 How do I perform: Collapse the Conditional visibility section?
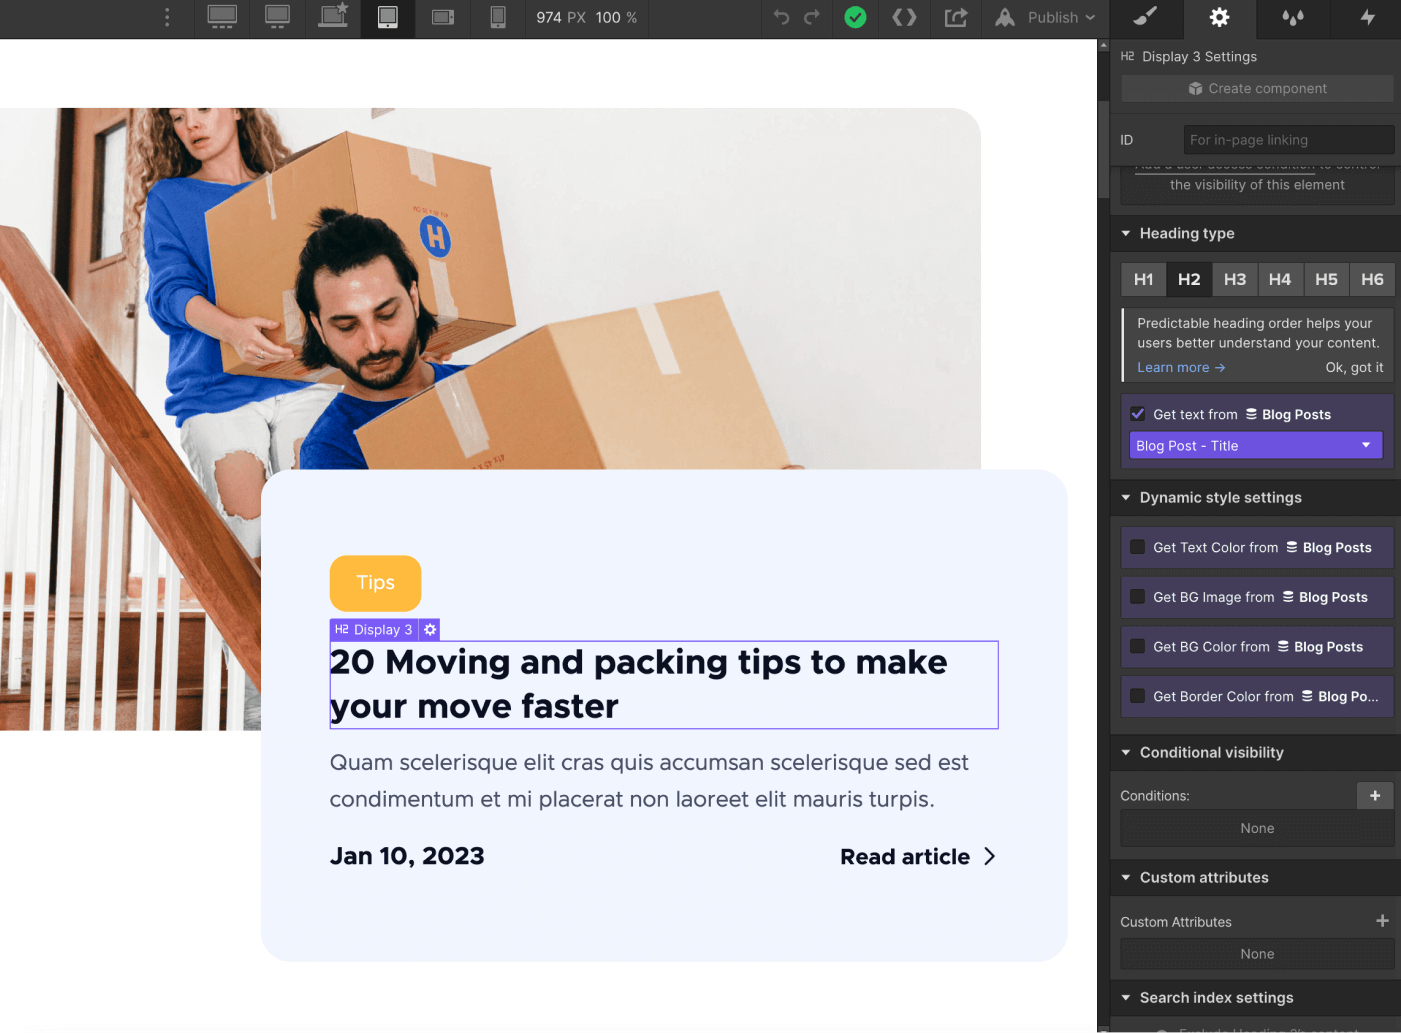1124,752
